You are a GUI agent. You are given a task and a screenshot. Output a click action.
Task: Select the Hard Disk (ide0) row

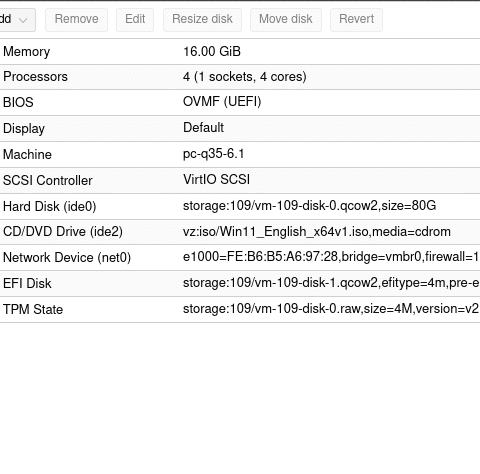point(240,206)
